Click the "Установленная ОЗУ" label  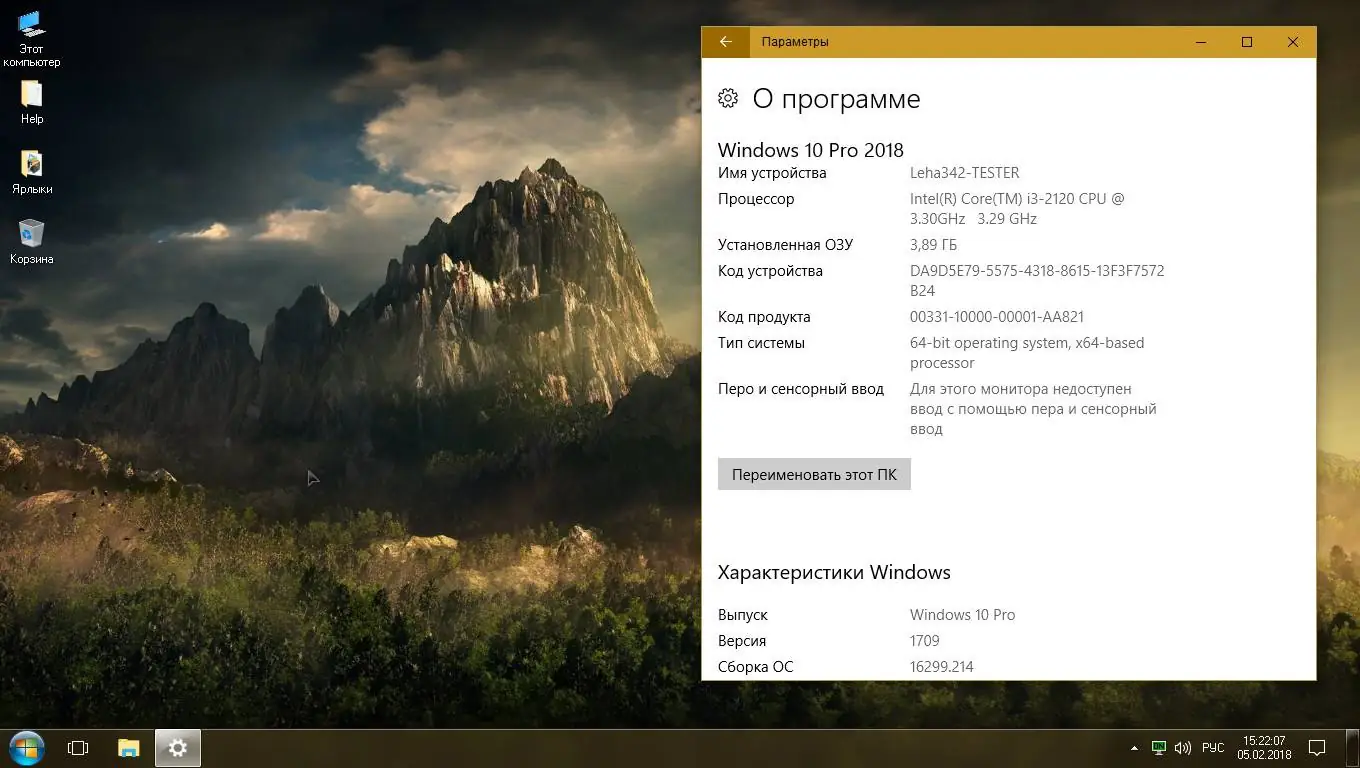pyautogui.click(x=785, y=245)
